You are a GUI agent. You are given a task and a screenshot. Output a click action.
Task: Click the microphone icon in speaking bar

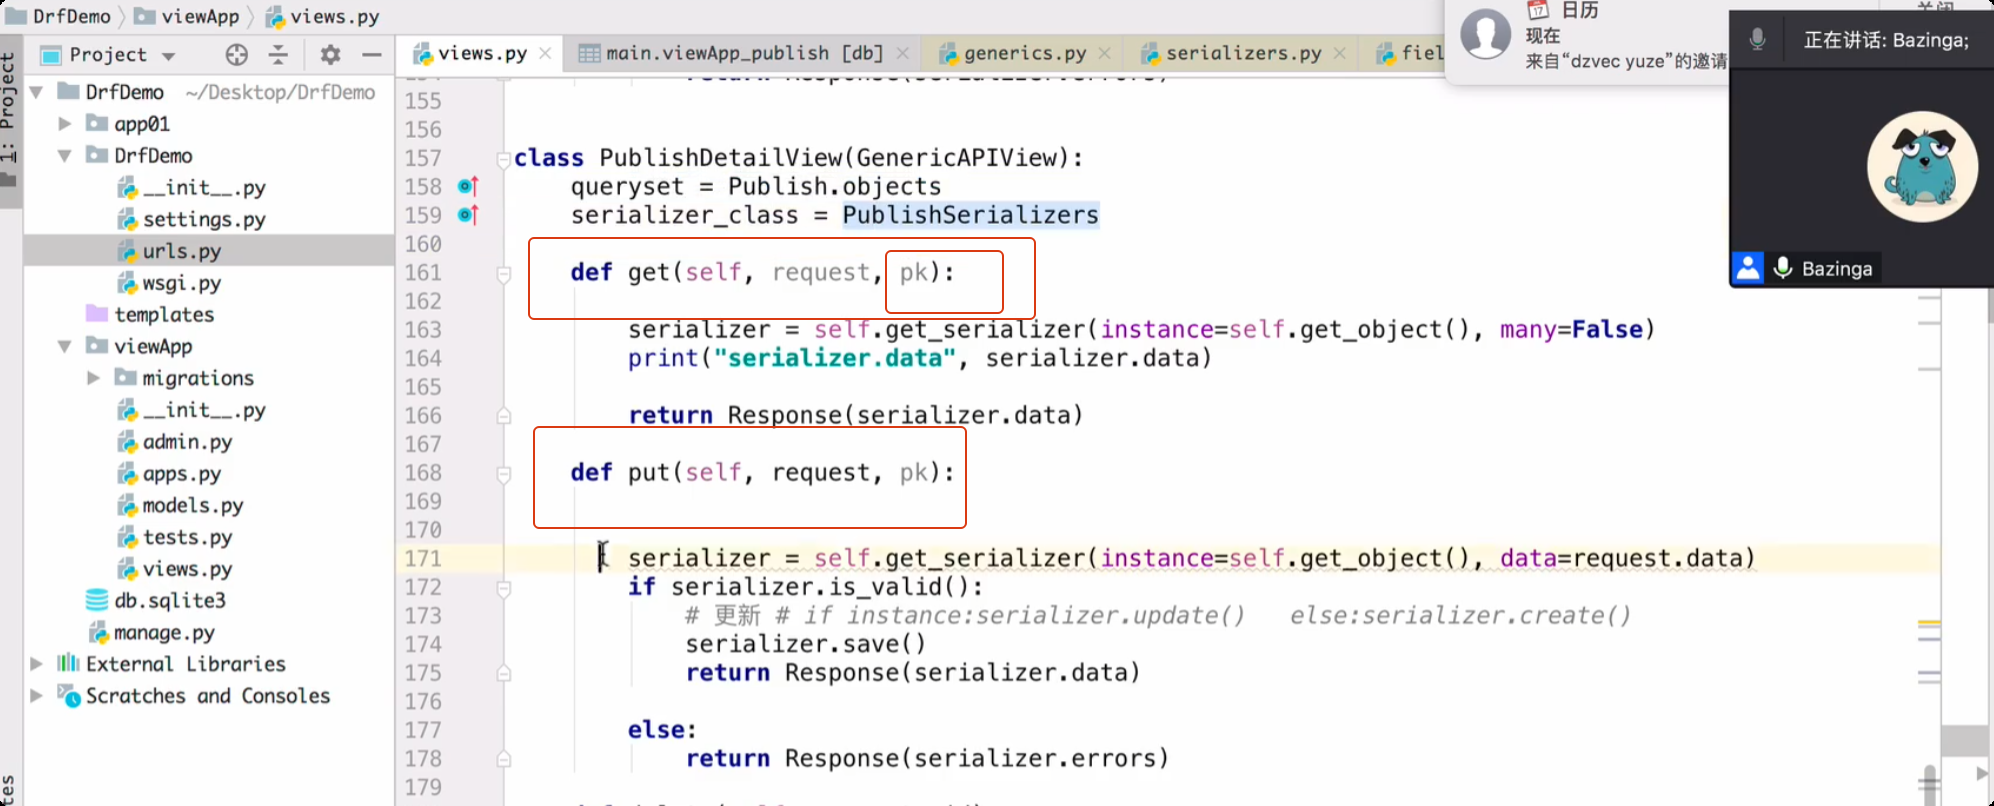coord(1757,40)
